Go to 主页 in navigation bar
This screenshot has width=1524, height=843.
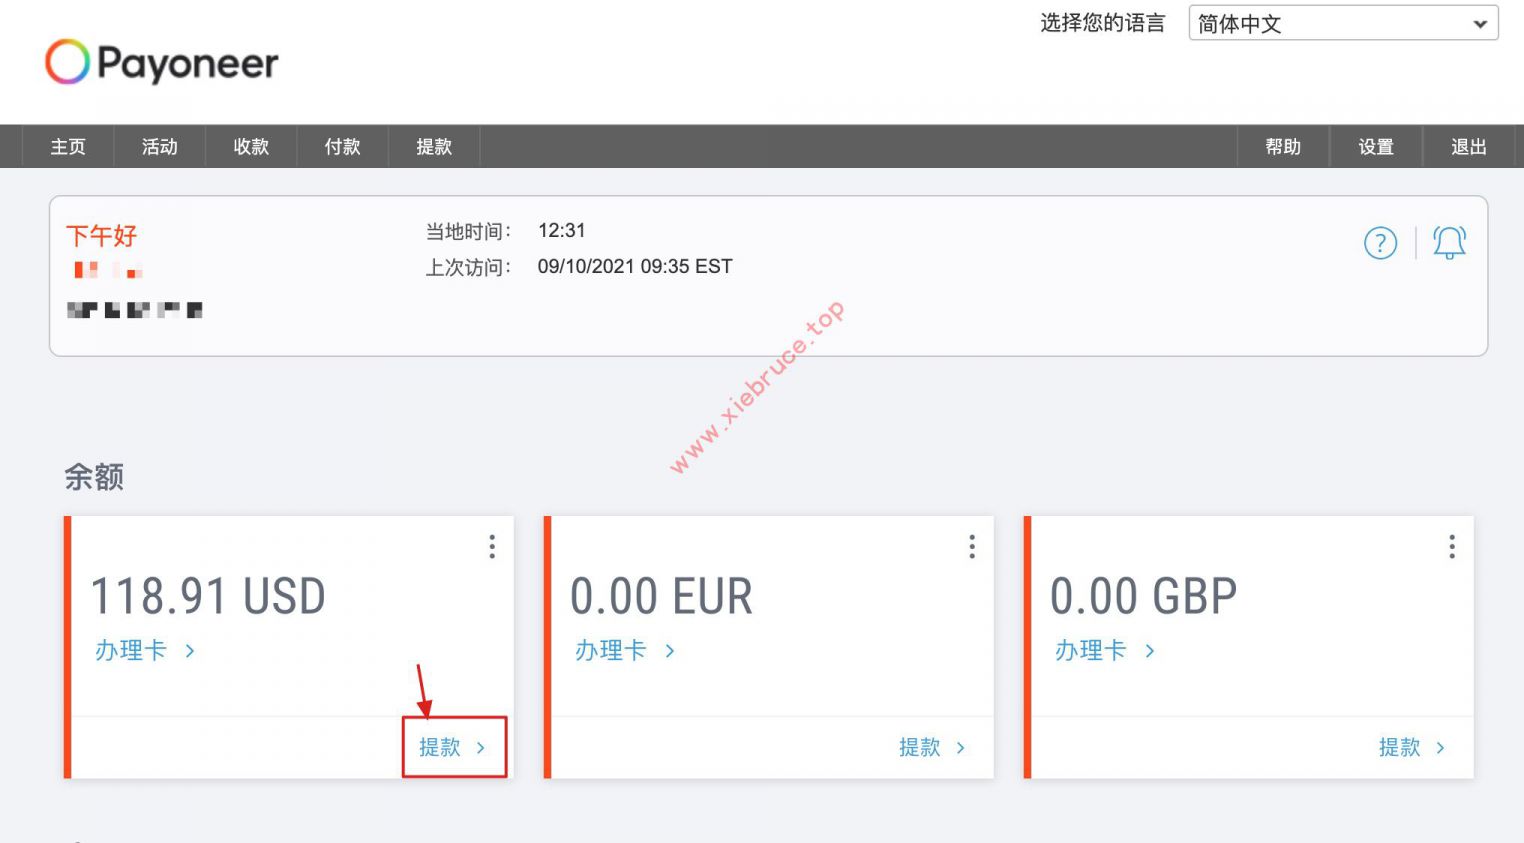[x=68, y=147]
